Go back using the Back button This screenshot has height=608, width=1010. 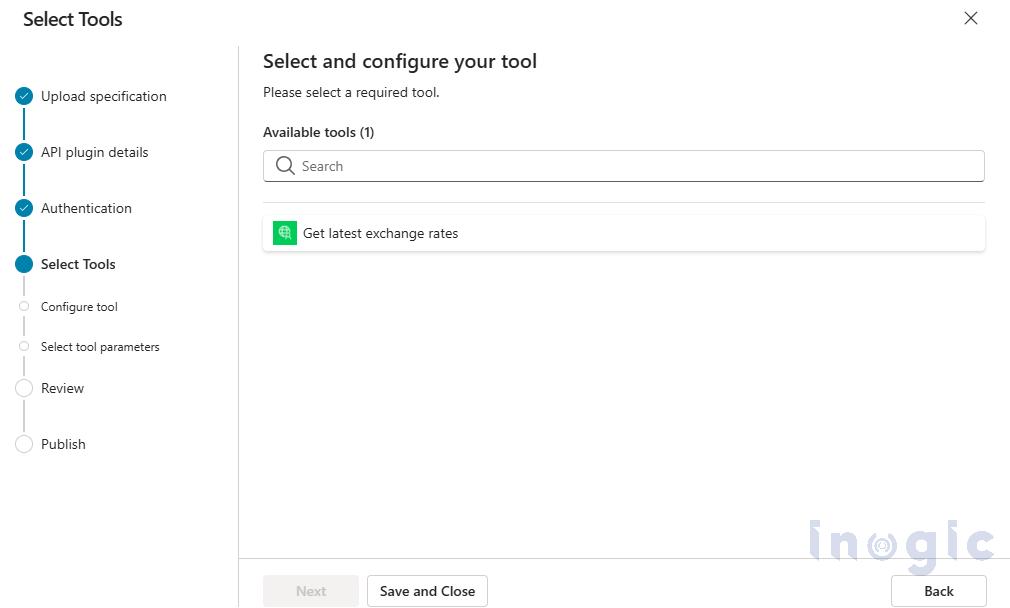[x=938, y=591]
